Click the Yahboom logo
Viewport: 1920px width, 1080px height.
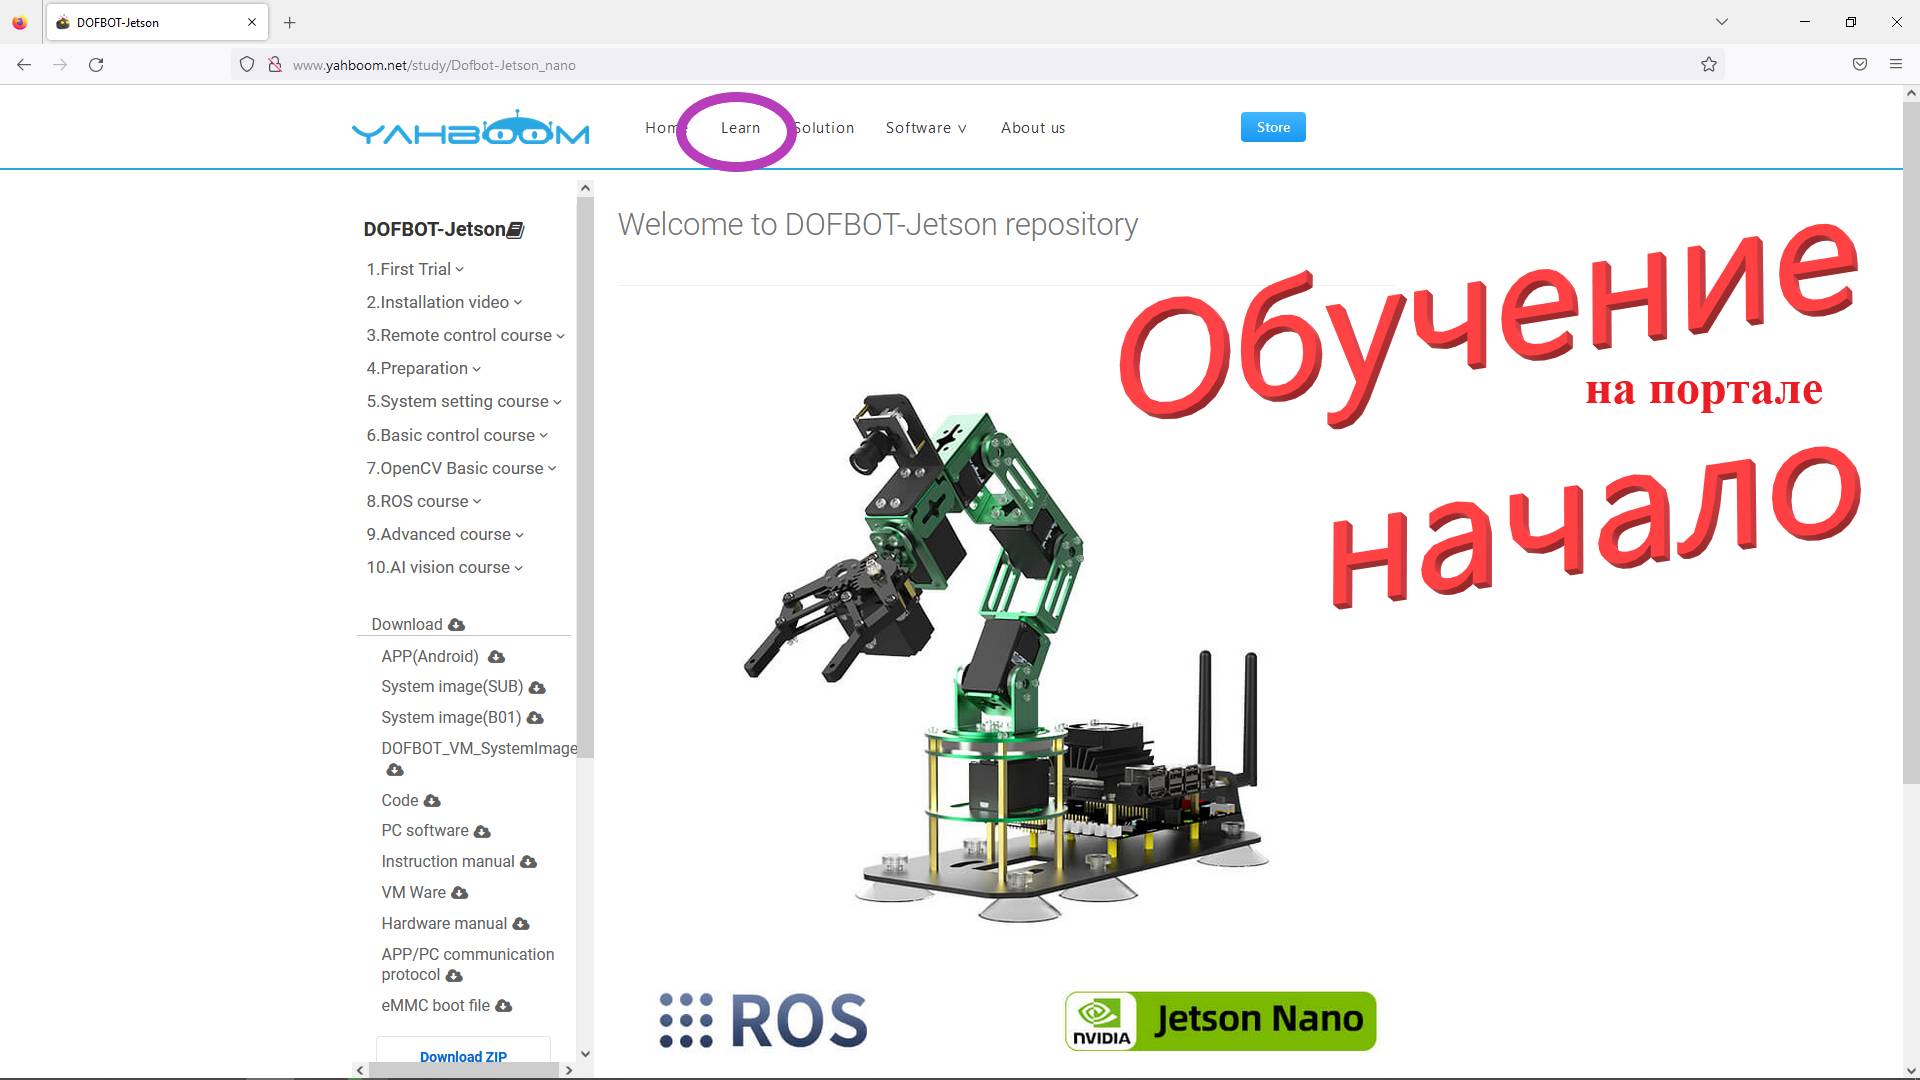470,127
